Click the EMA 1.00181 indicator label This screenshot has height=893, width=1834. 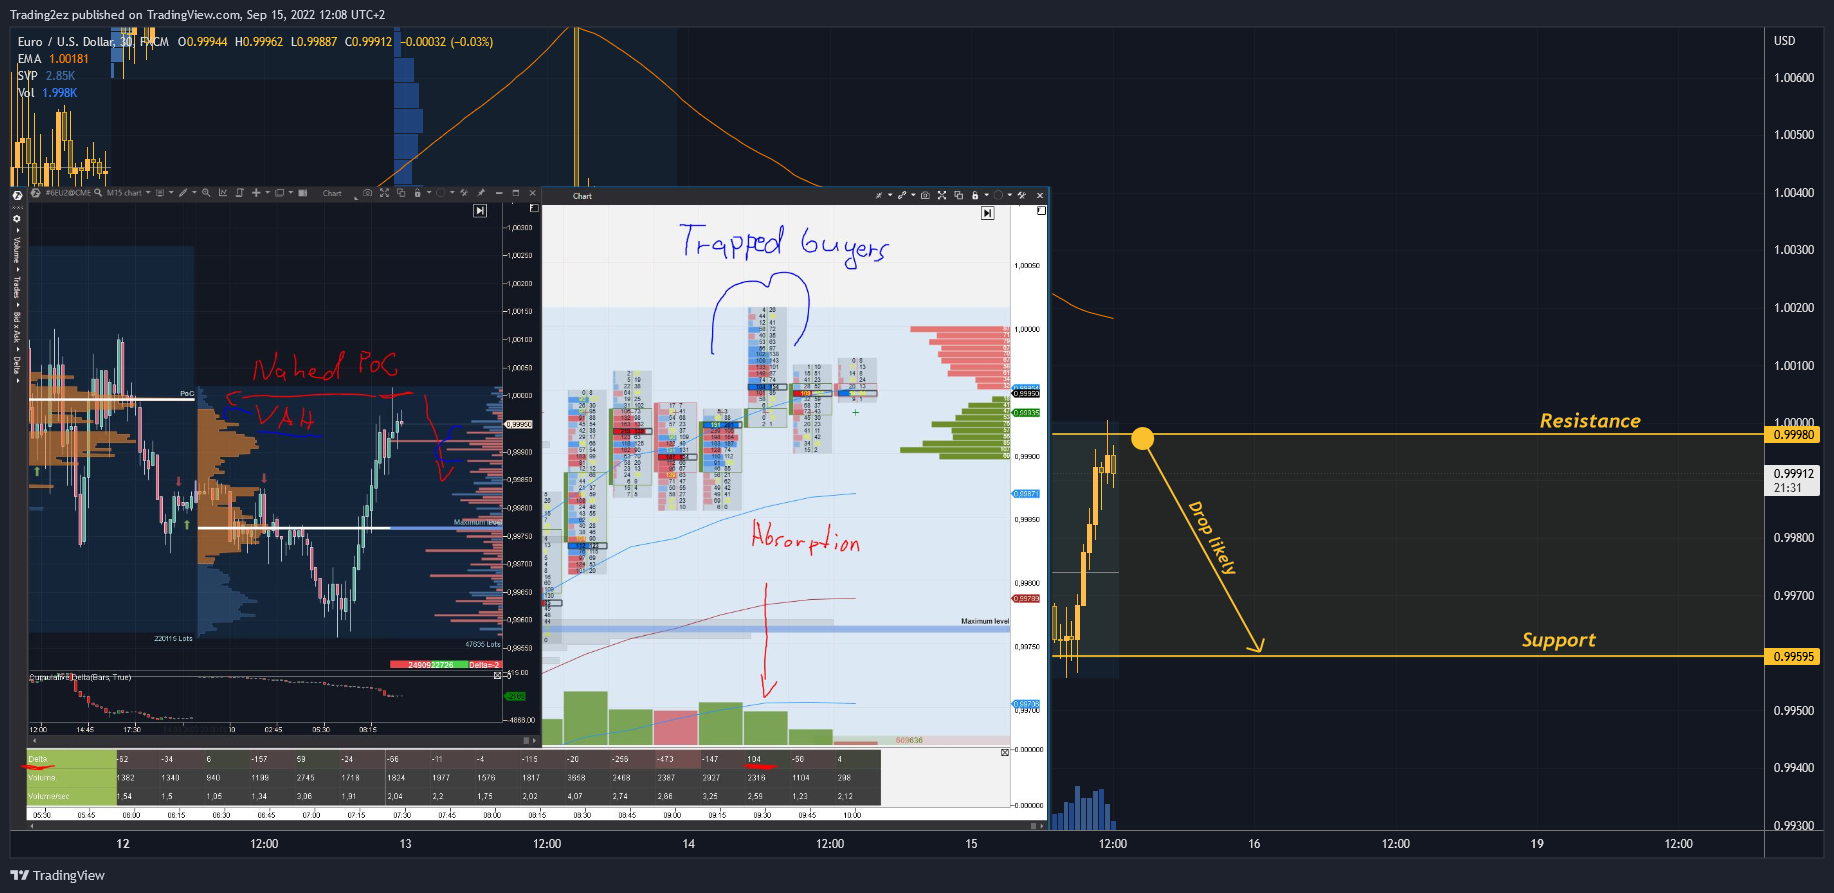(53, 59)
